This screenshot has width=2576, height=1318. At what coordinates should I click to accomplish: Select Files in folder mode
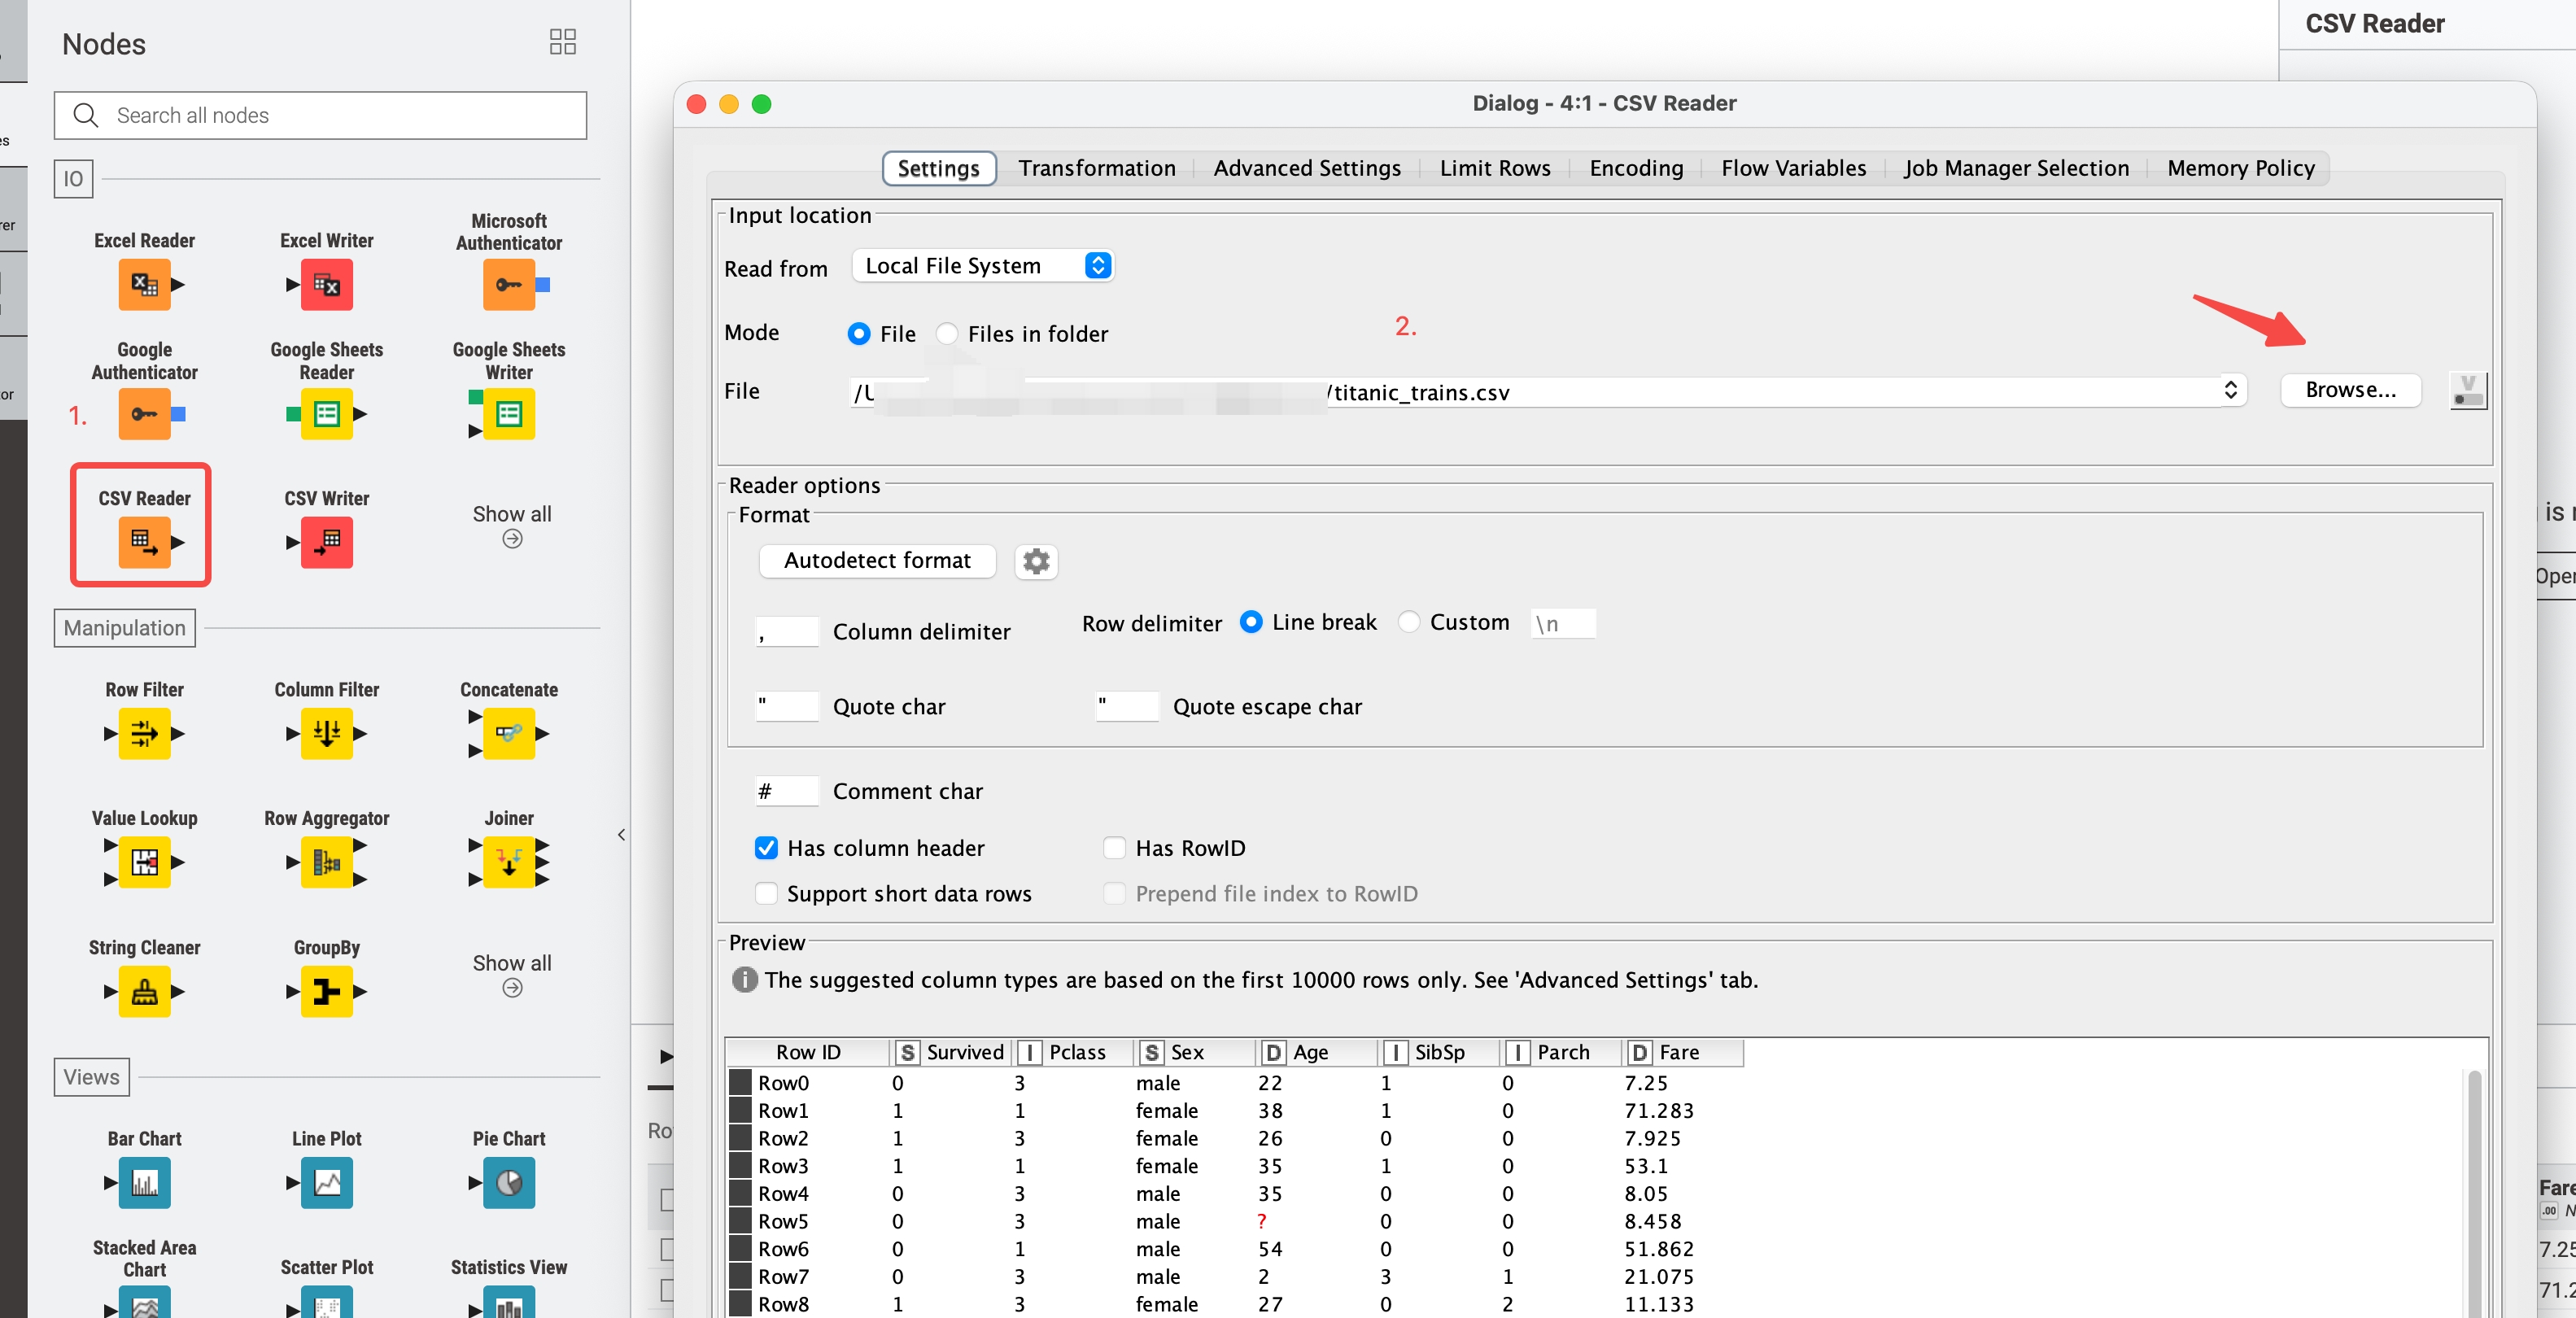point(946,334)
